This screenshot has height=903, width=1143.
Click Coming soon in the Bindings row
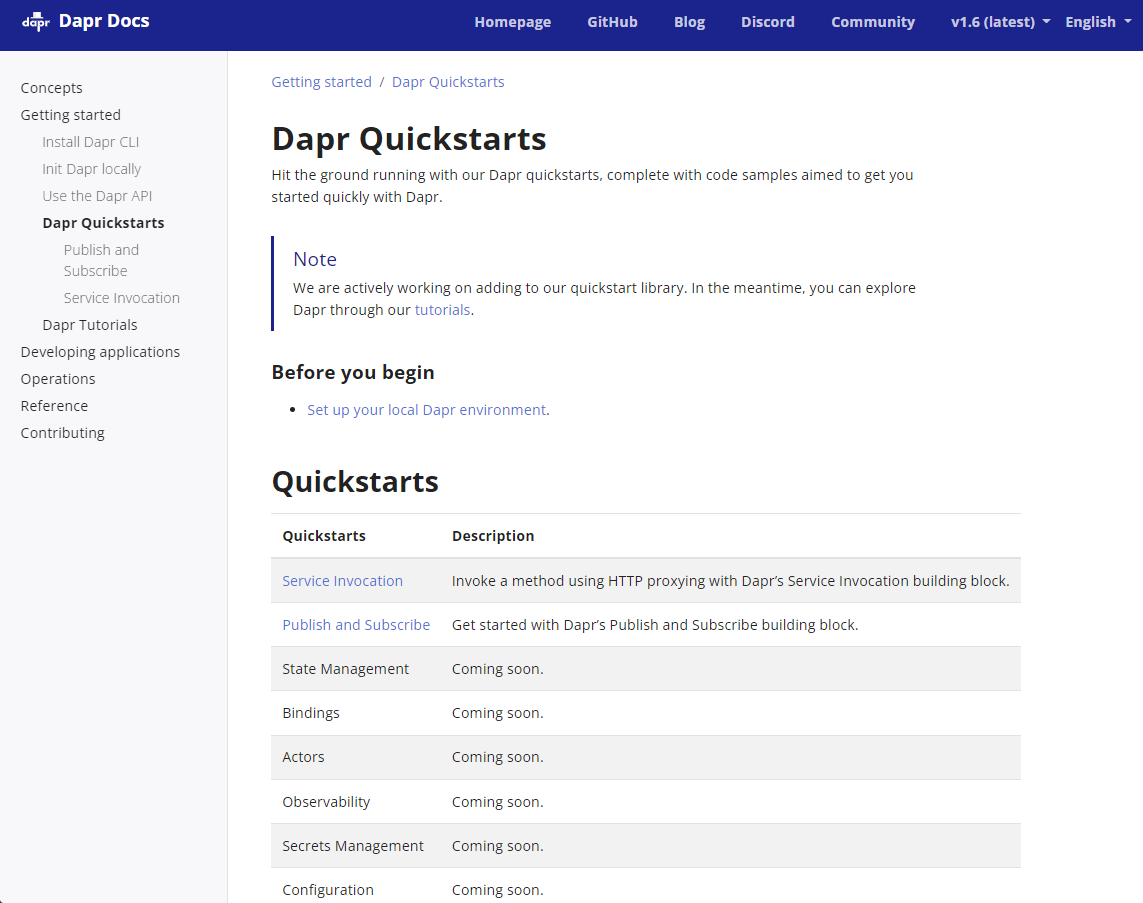click(x=498, y=713)
